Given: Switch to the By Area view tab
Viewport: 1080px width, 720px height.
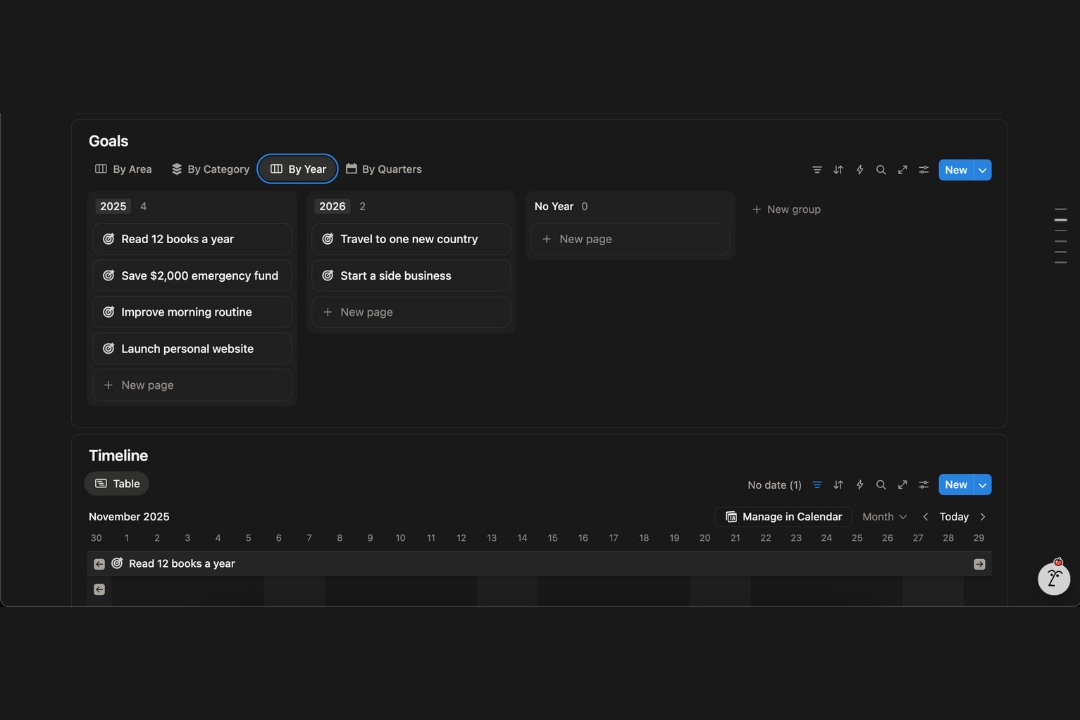Looking at the screenshot, I should [123, 170].
